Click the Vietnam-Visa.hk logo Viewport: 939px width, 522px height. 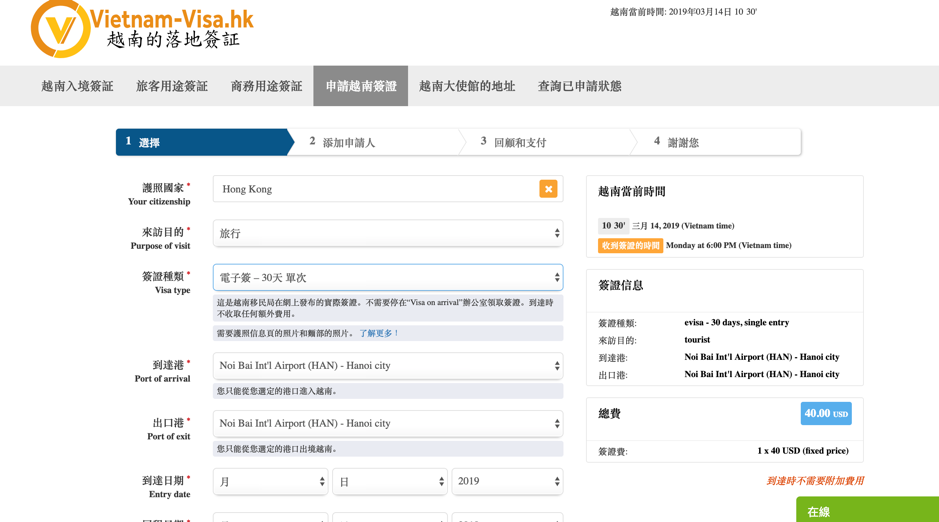[142, 29]
